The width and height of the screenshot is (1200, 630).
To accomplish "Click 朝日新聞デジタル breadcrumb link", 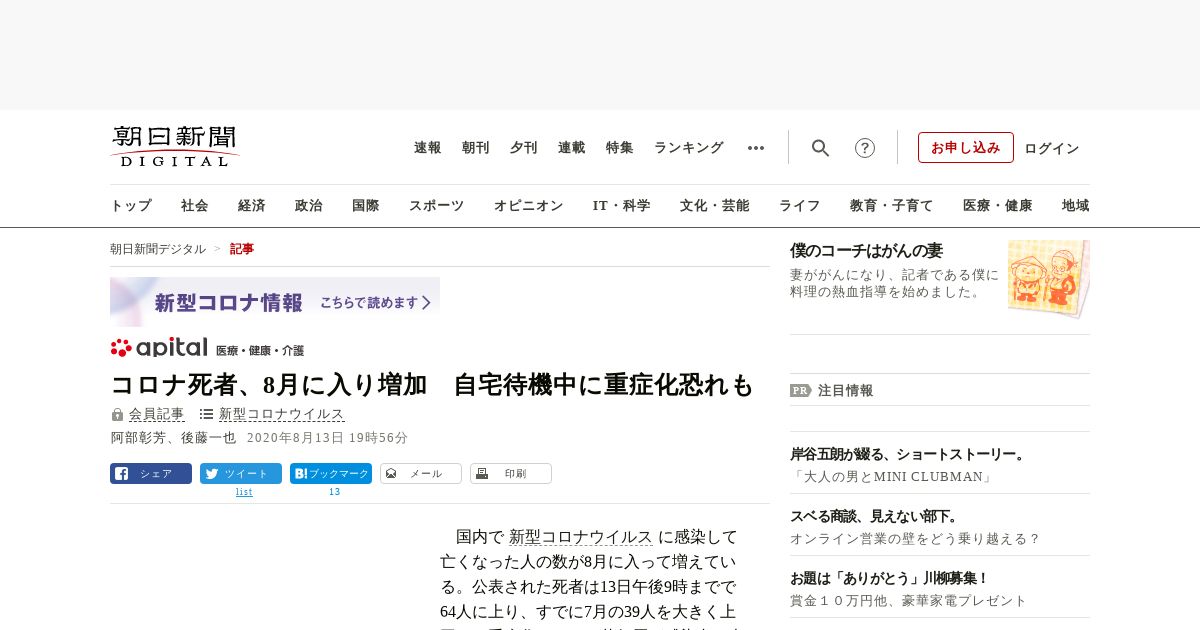I will pos(158,249).
